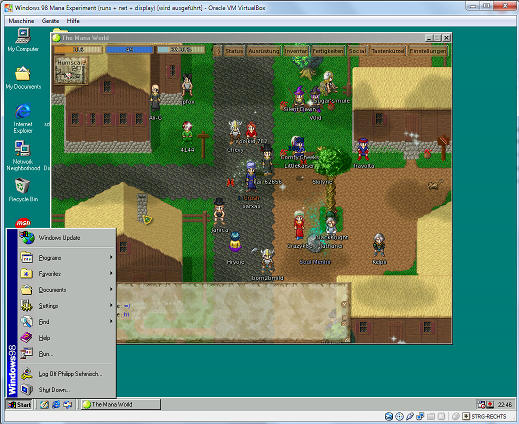Expand the Find submenu arrow
The width and height of the screenshot is (519, 424).
point(111,321)
